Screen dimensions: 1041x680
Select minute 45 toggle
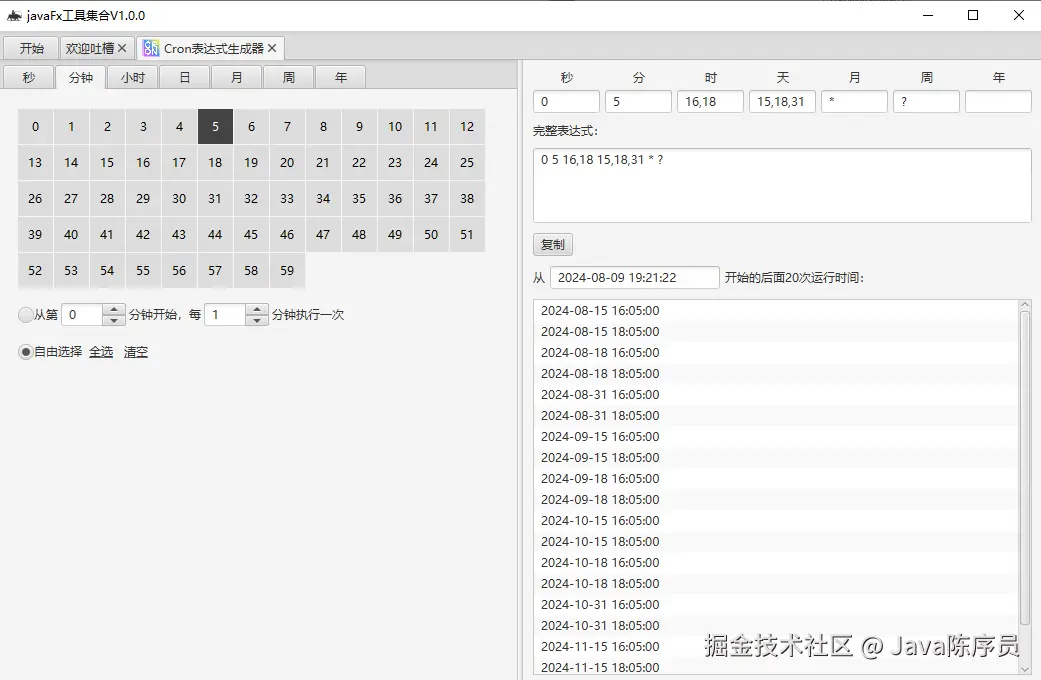(x=251, y=234)
